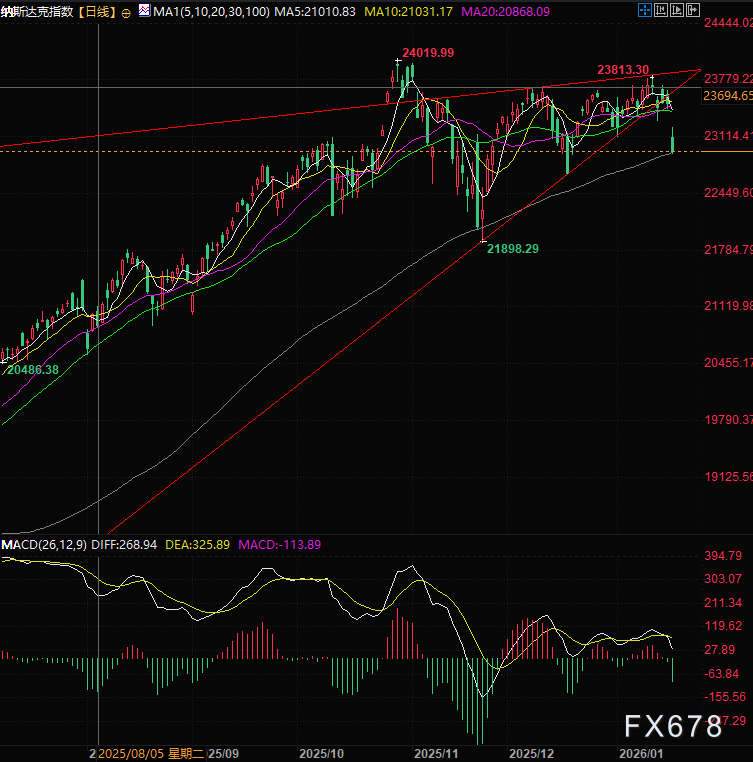The height and width of the screenshot is (762, 753).
Task: Click the 21898.29 low price label
Action: [x=512, y=248]
